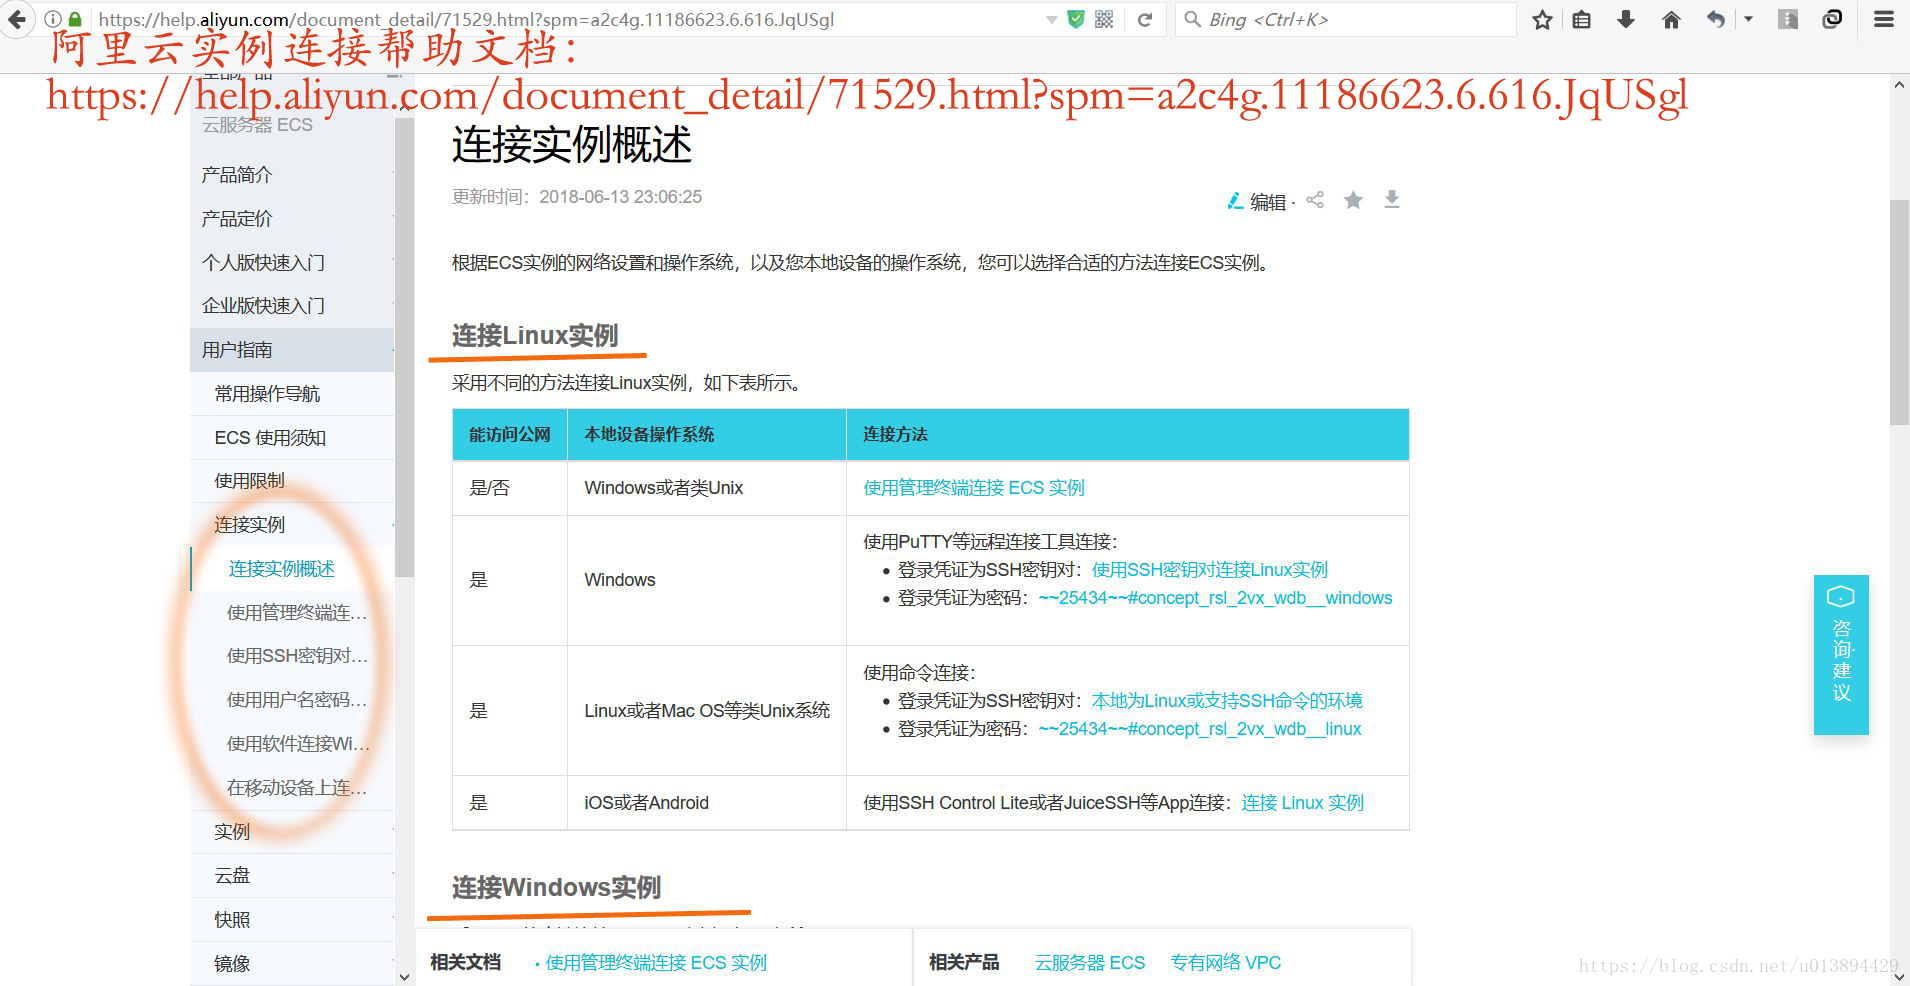Share the document with the share icon

[x=1315, y=200]
